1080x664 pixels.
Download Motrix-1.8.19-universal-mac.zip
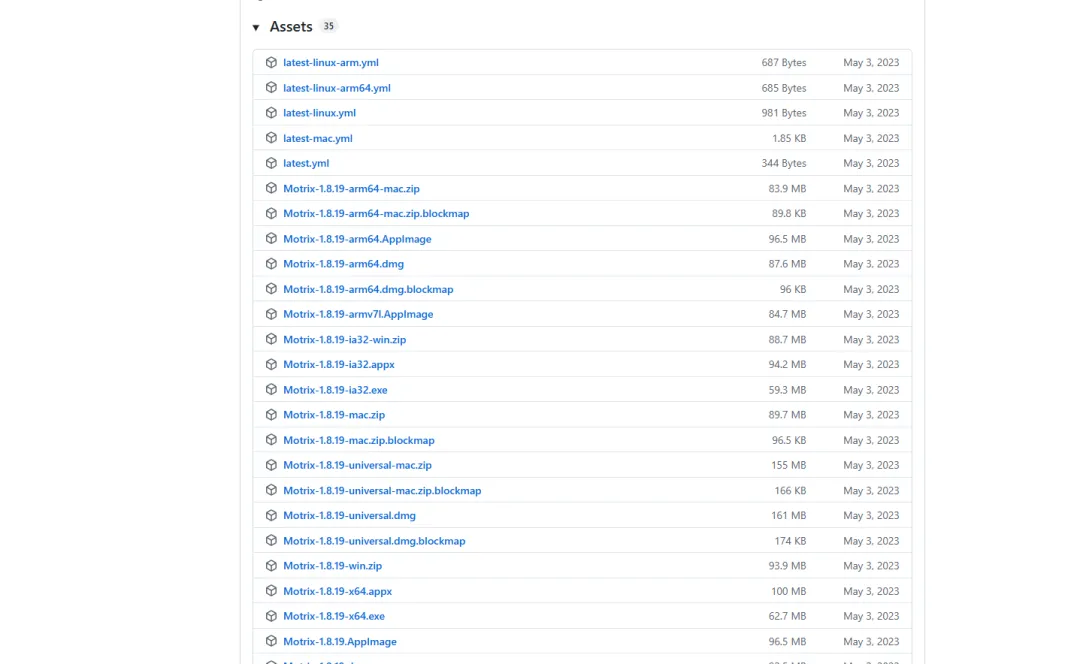357,465
